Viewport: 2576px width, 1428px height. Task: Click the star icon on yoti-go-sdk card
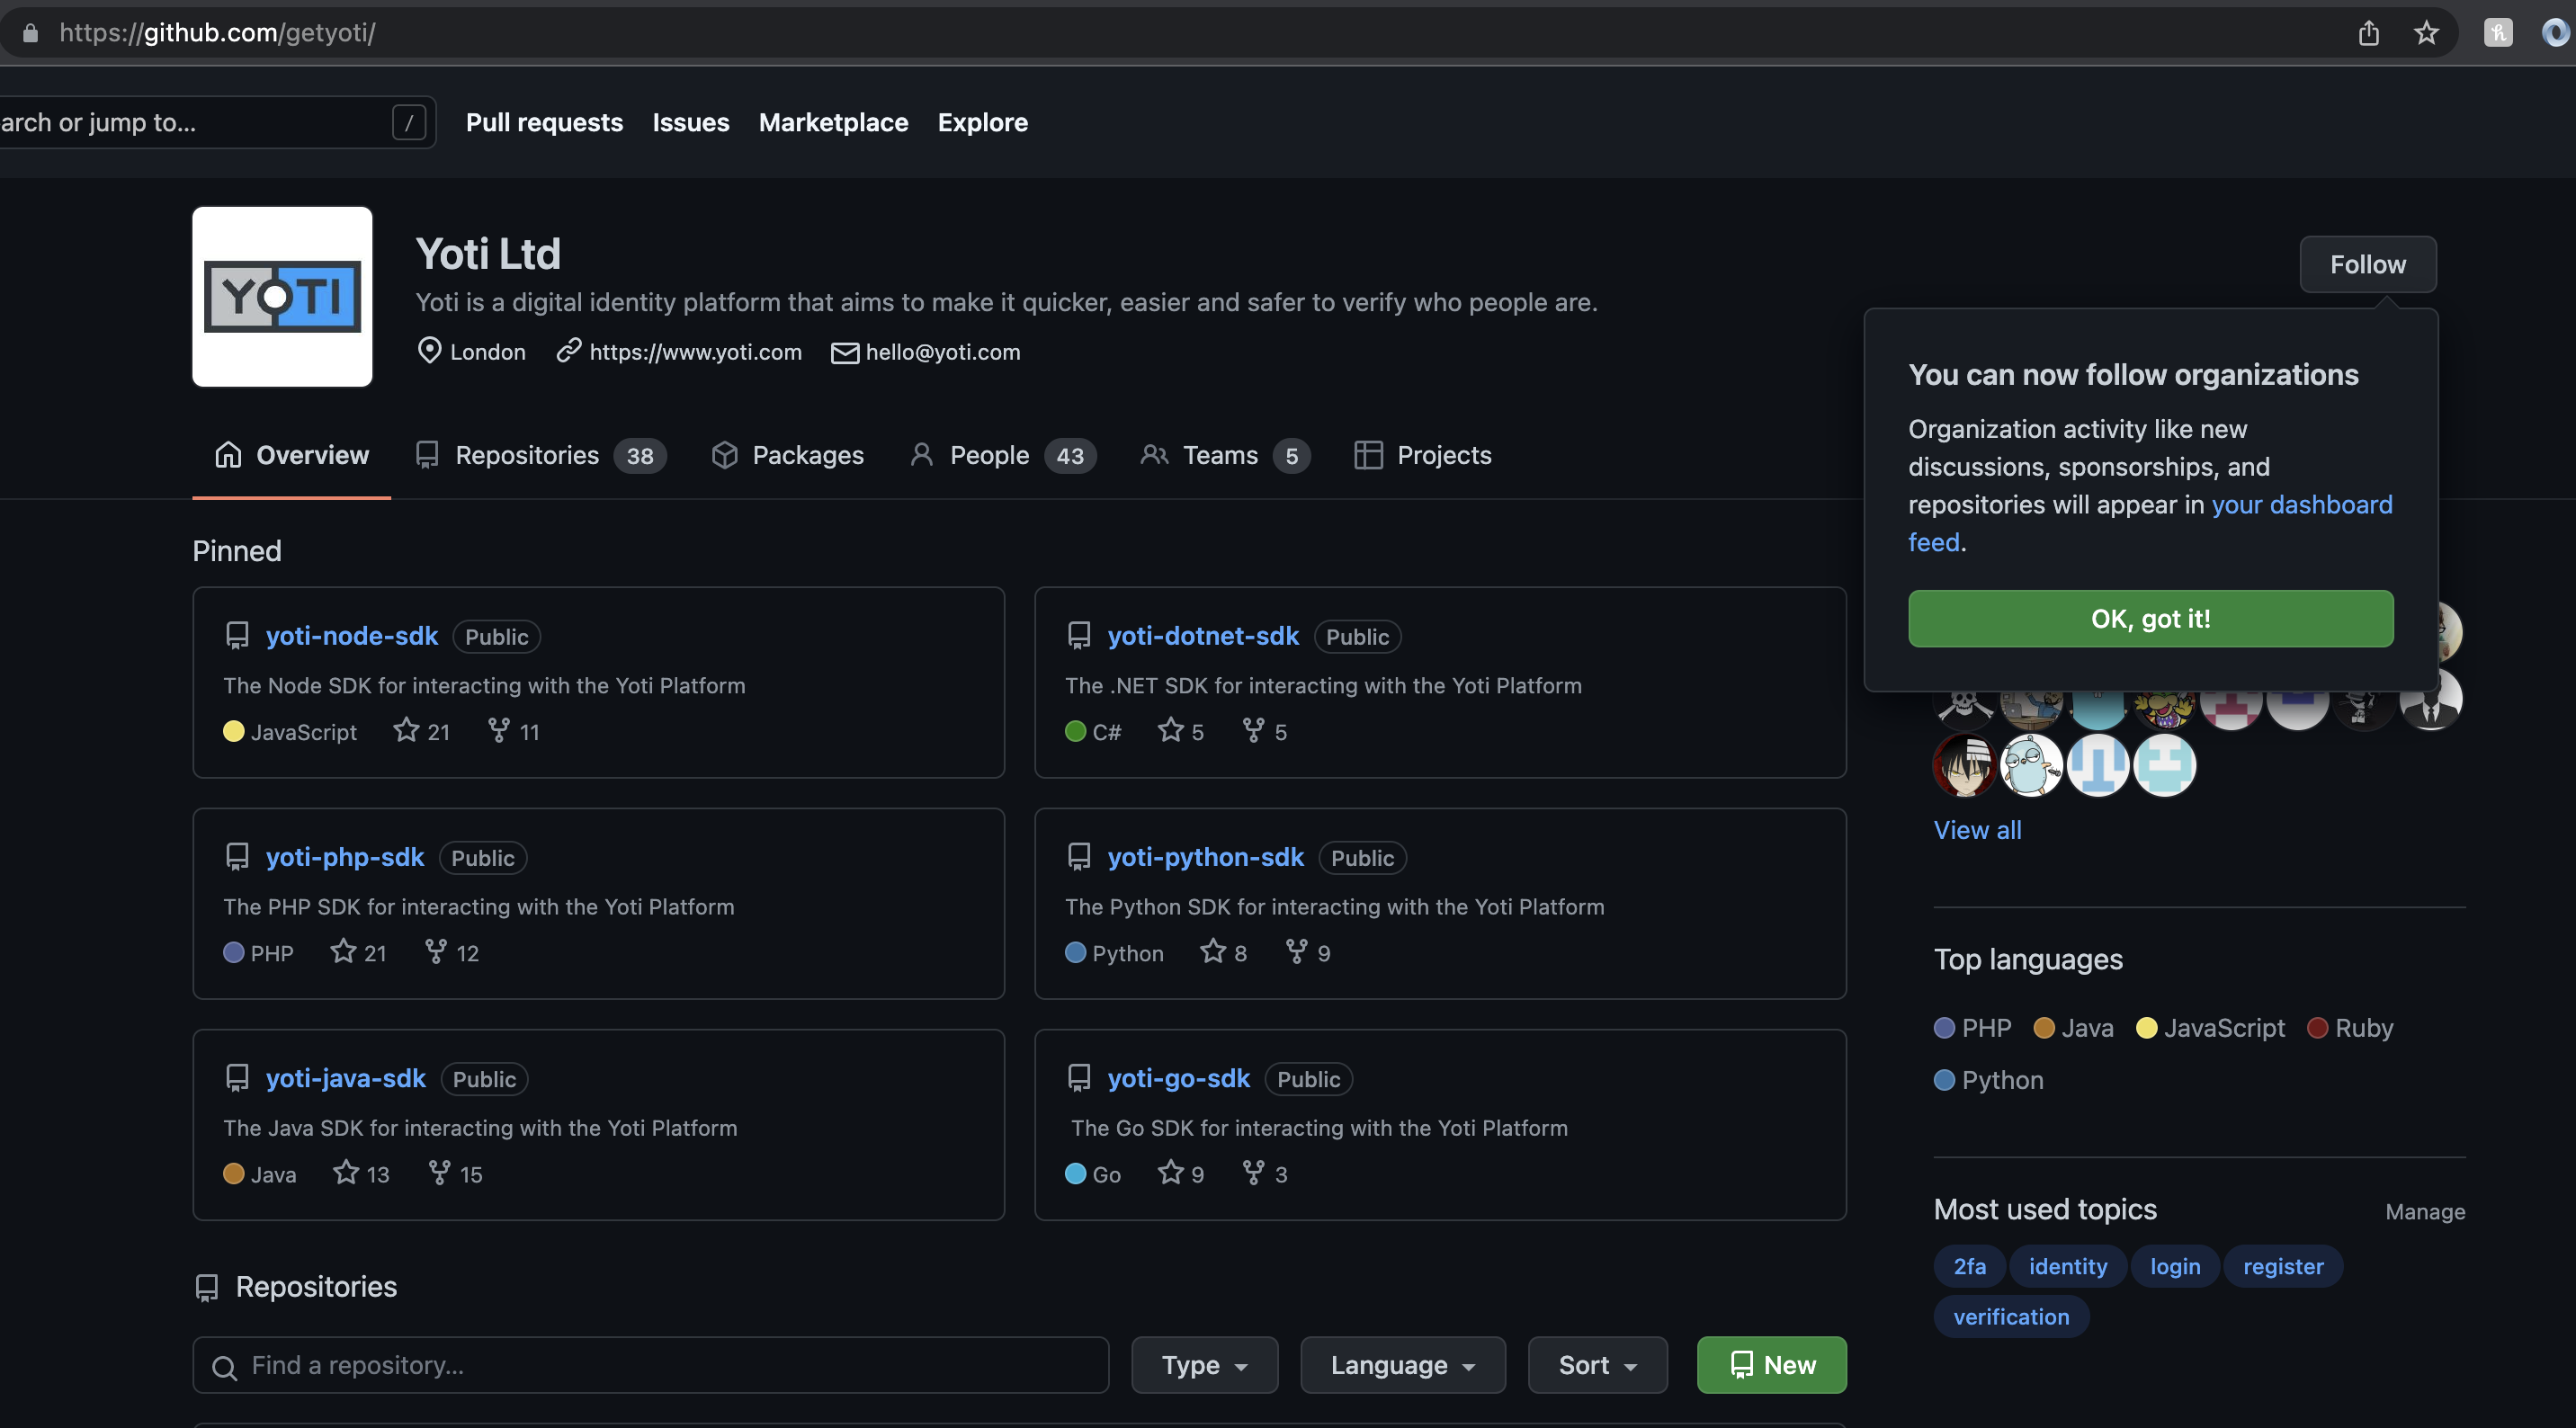coord(1170,1172)
